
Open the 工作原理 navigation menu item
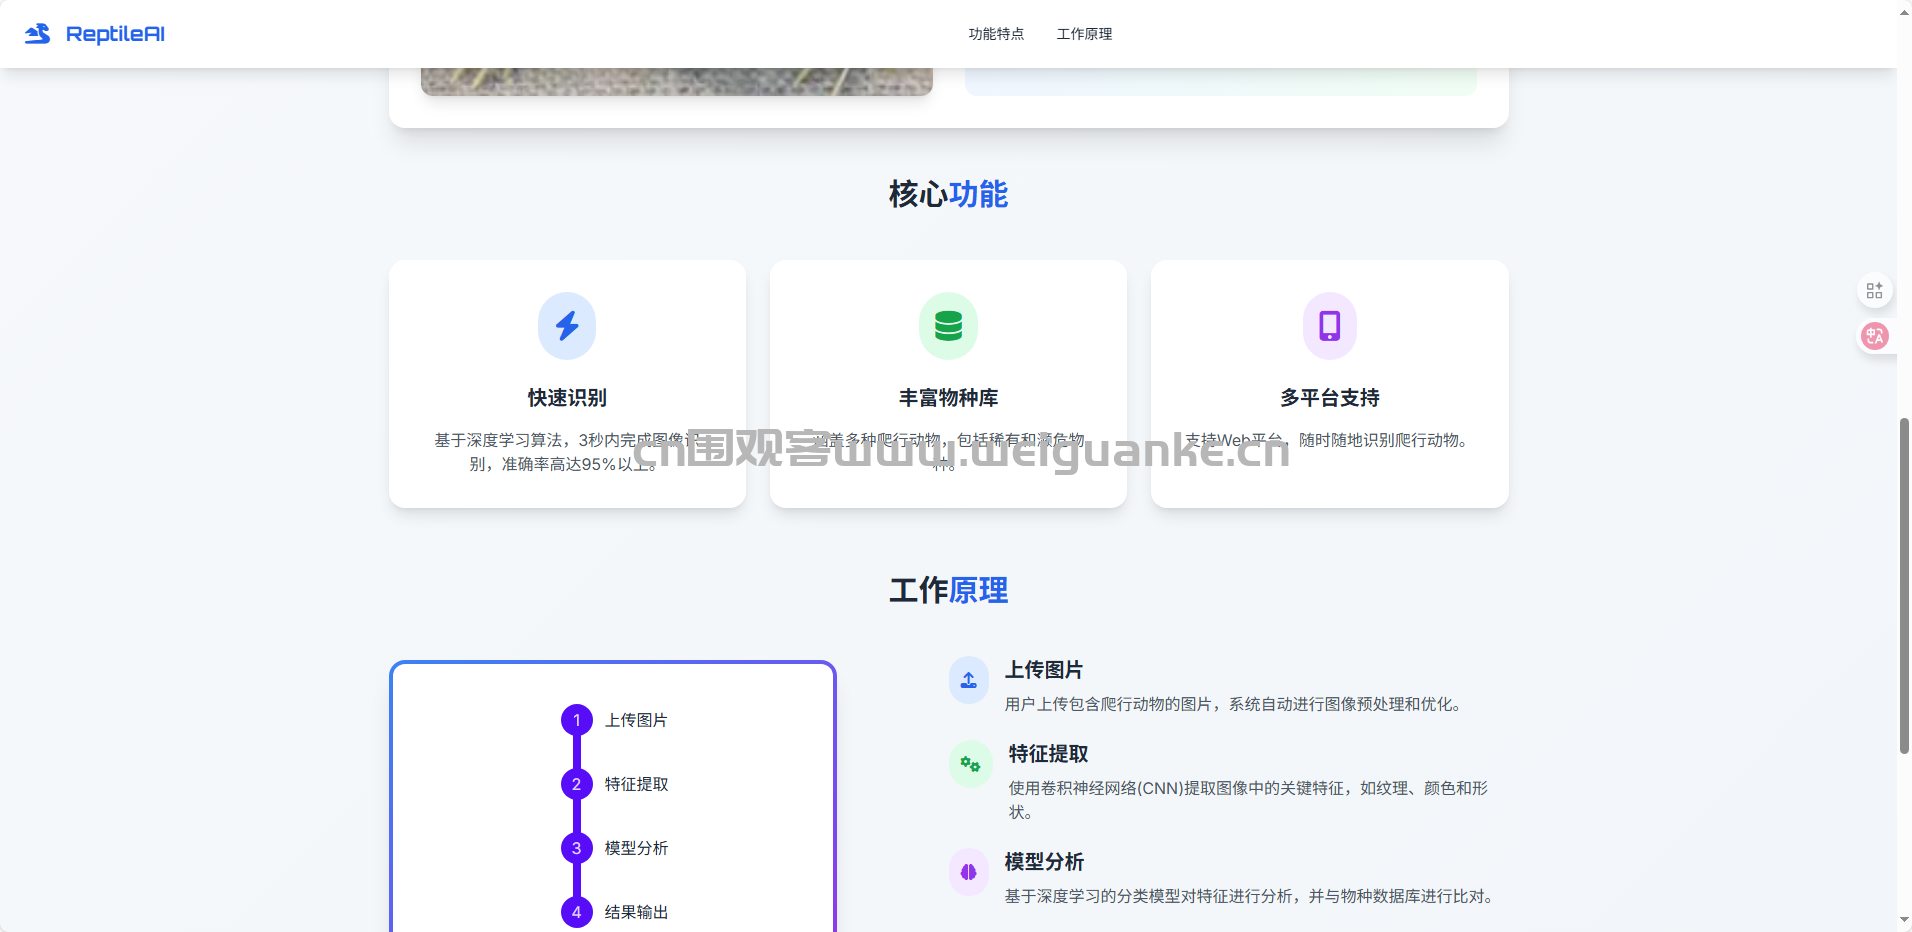point(1084,34)
